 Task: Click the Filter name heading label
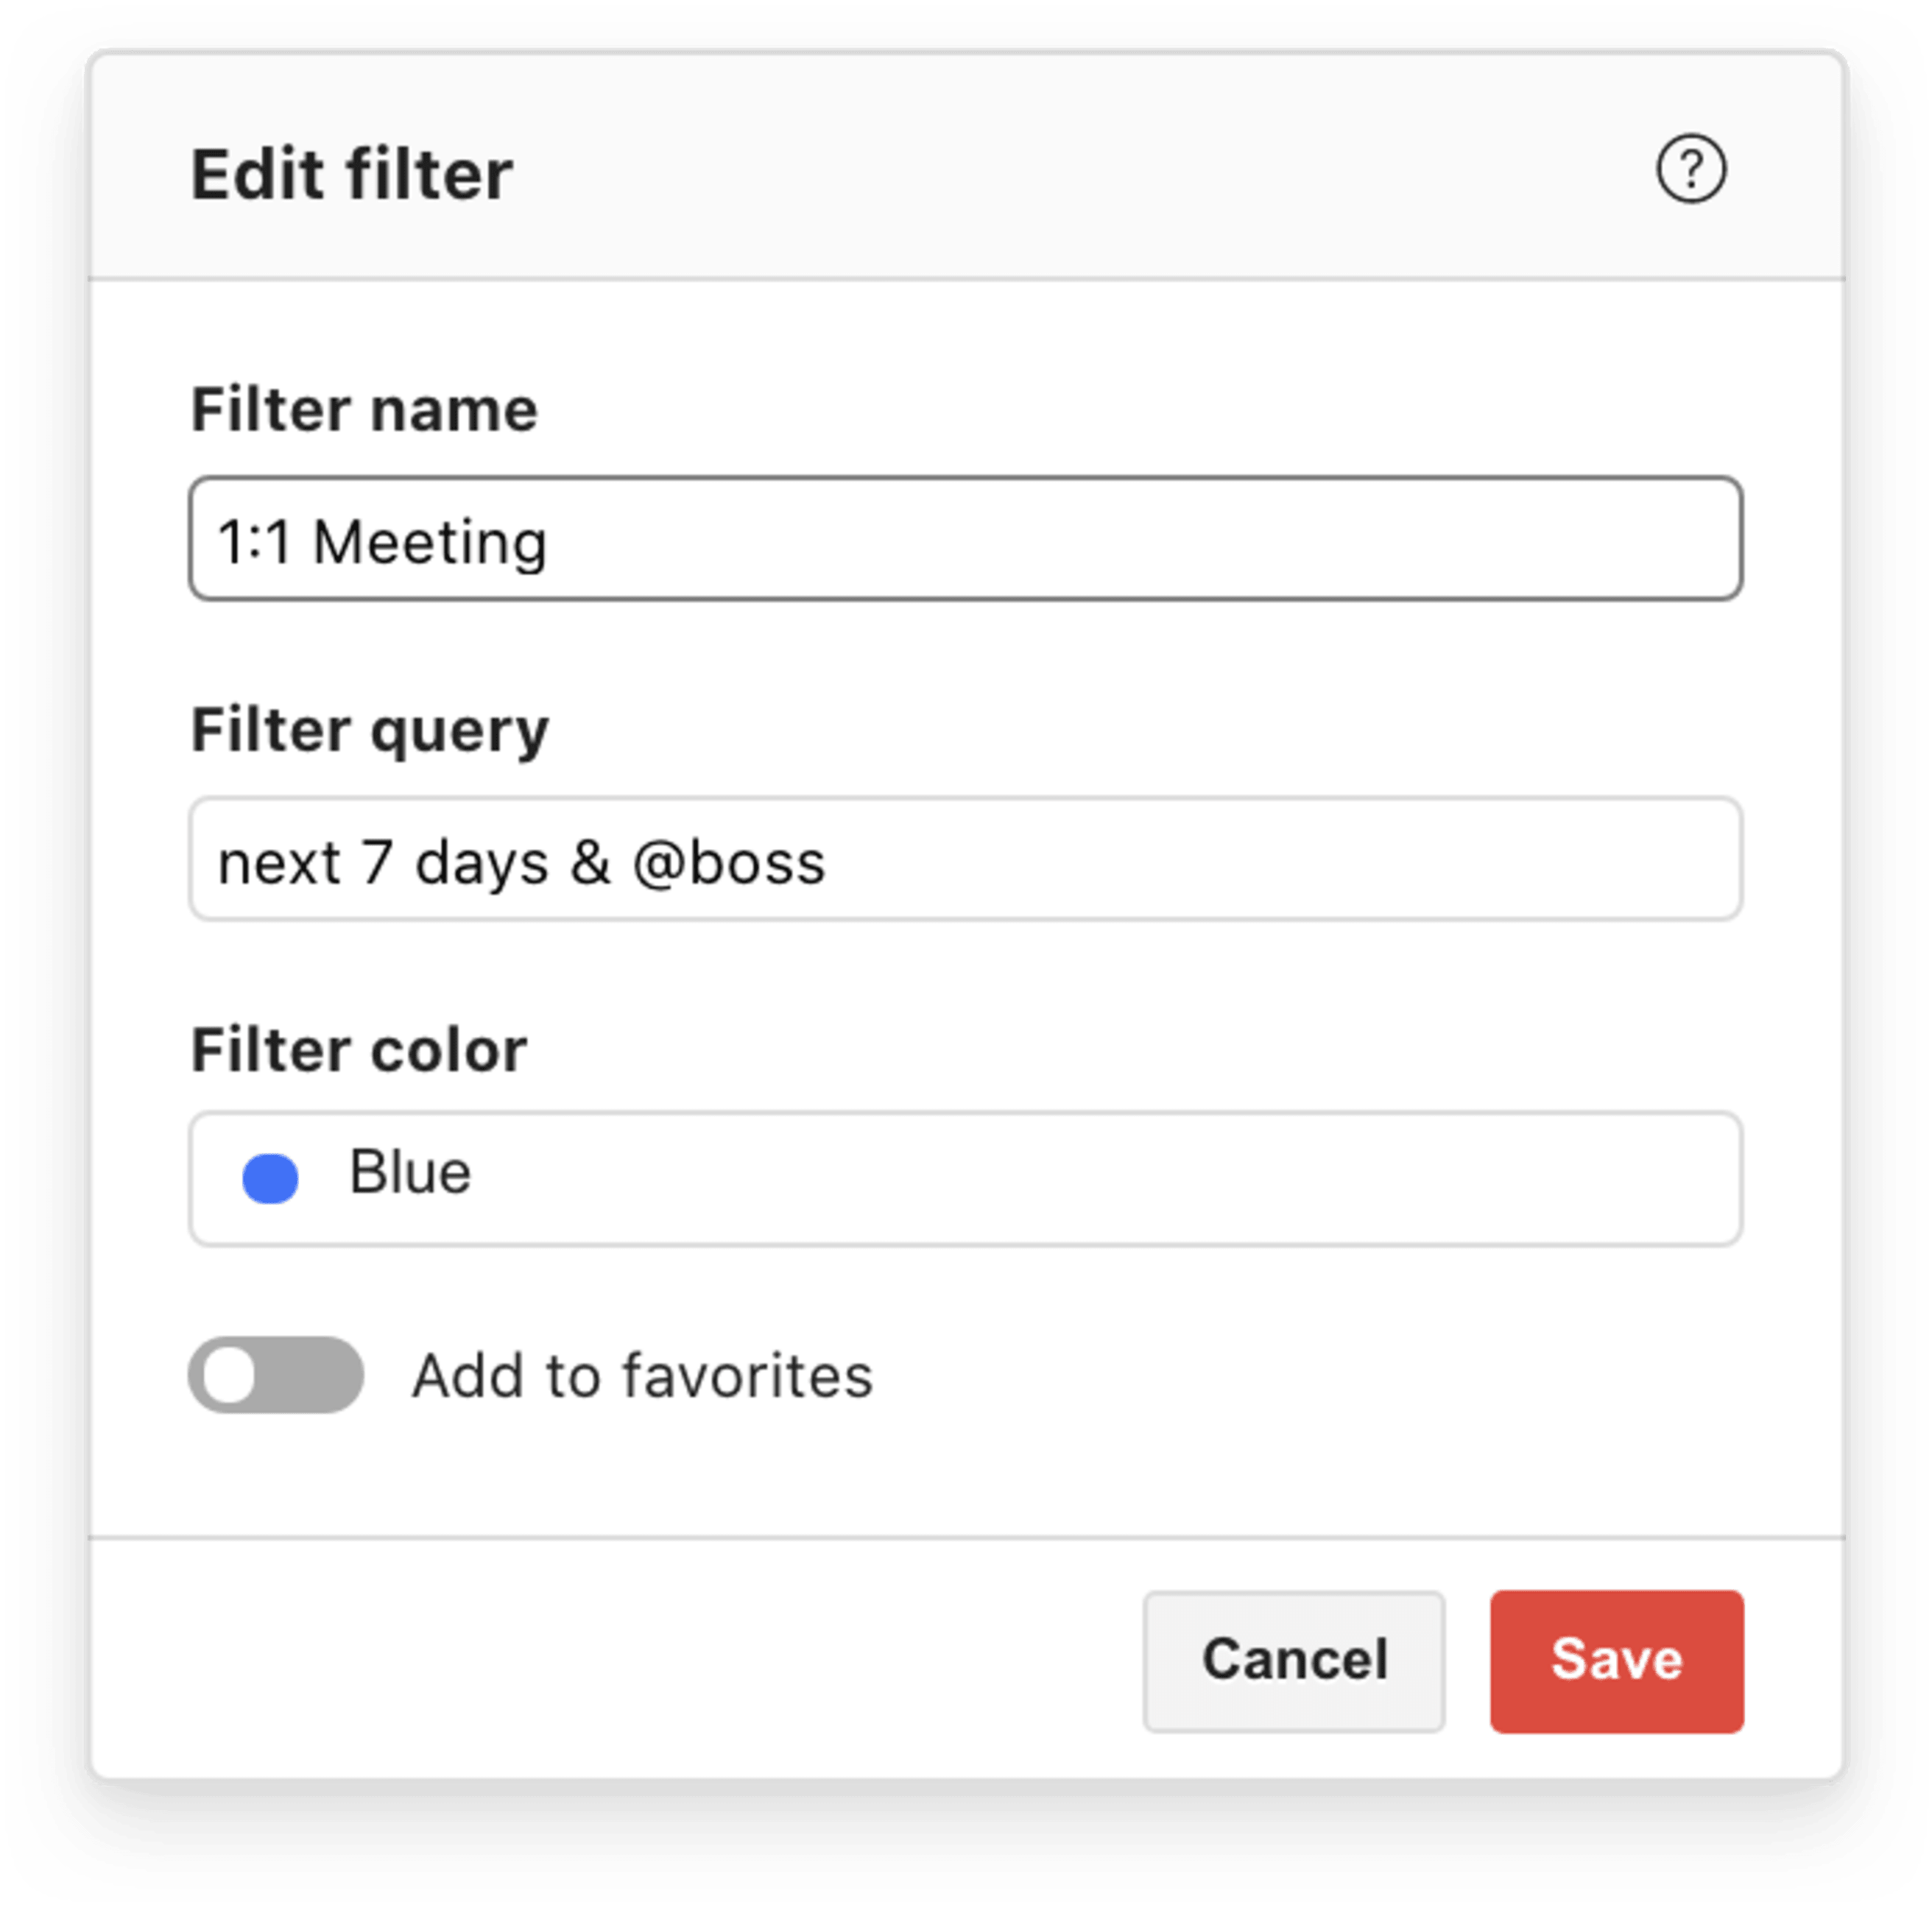point(364,410)
